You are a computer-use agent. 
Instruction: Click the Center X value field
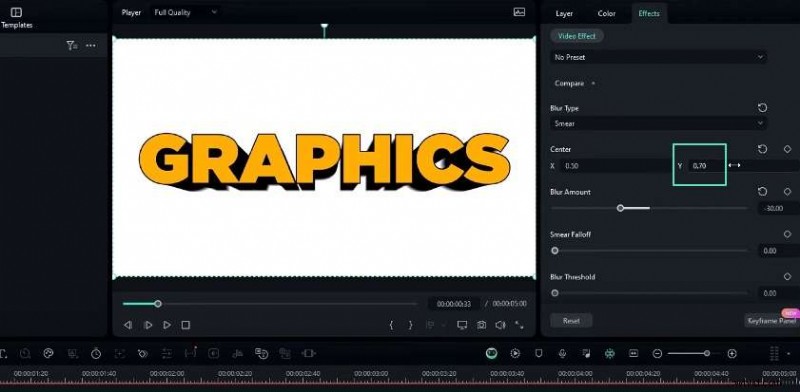click(x=616, y=165)
